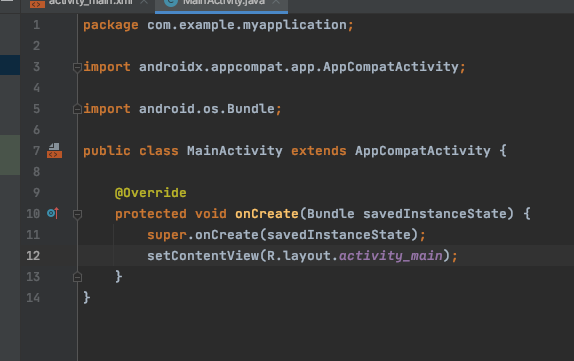Click line number 7 in the gutter
The image size is (574, 361).
click(36, 150)
